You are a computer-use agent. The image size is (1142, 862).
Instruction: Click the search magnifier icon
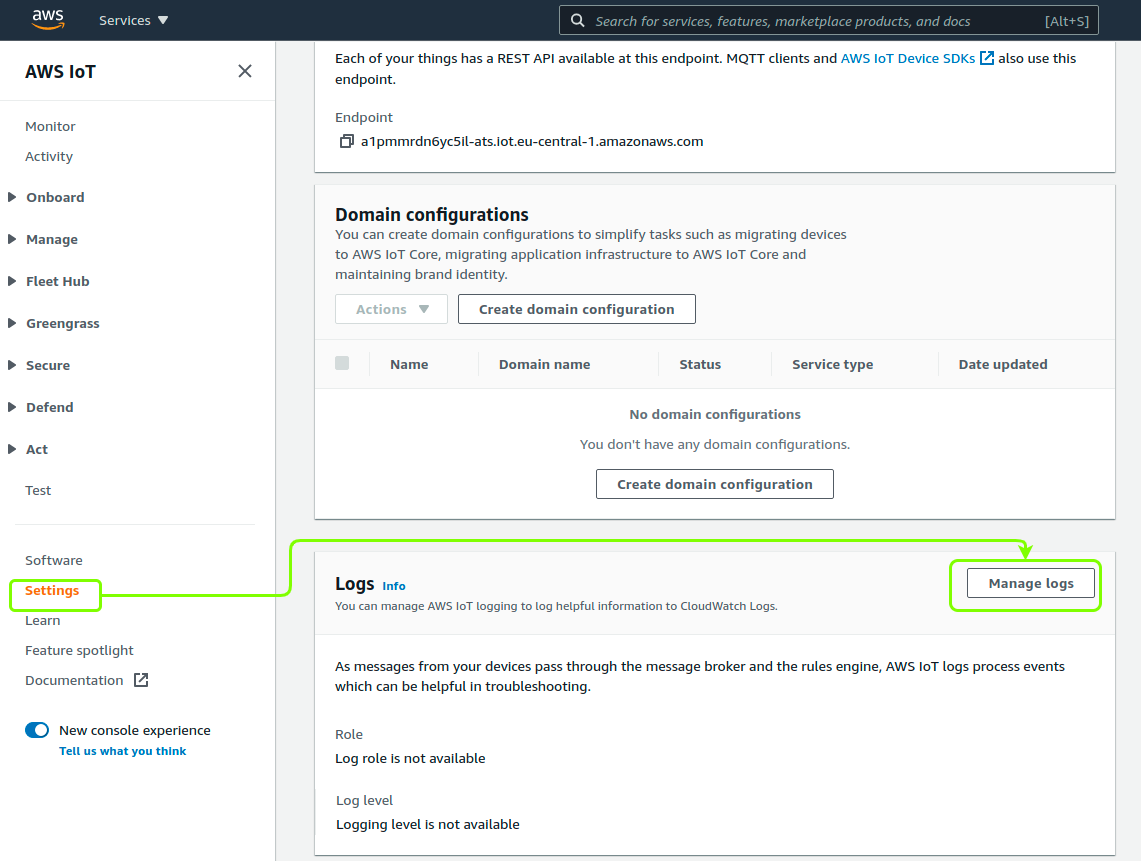(578, 20)
